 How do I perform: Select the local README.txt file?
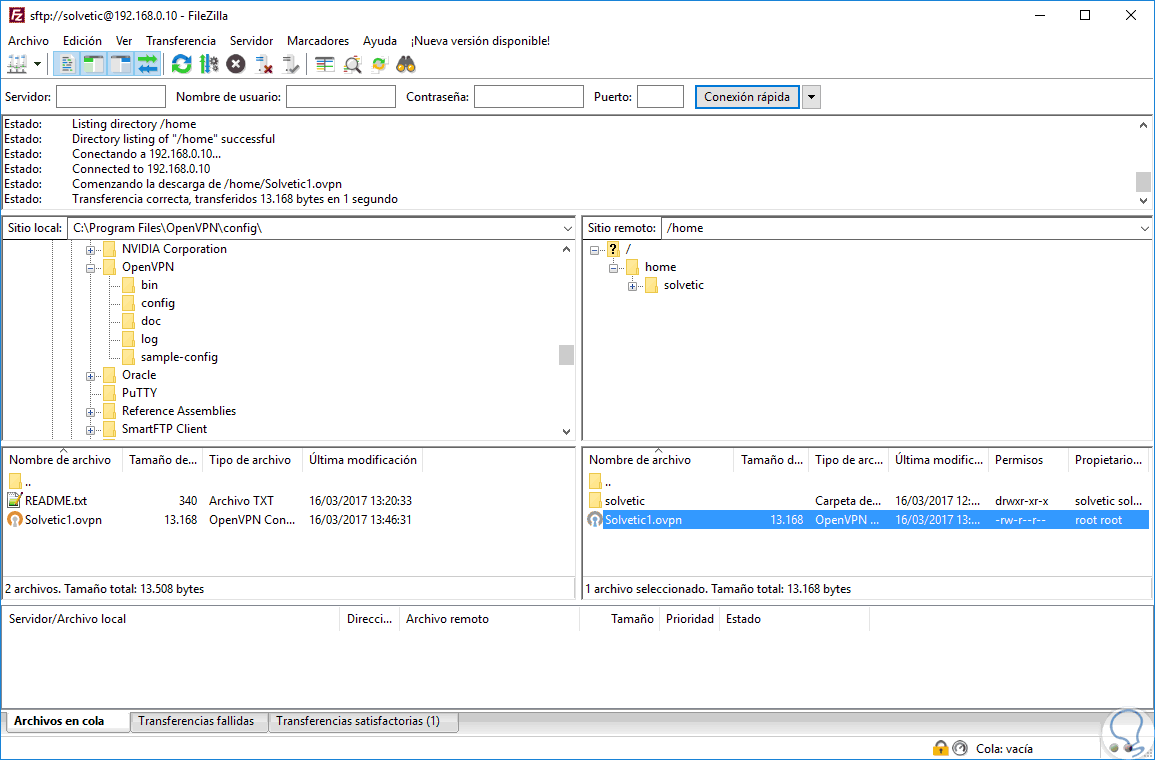coord(56,501)
